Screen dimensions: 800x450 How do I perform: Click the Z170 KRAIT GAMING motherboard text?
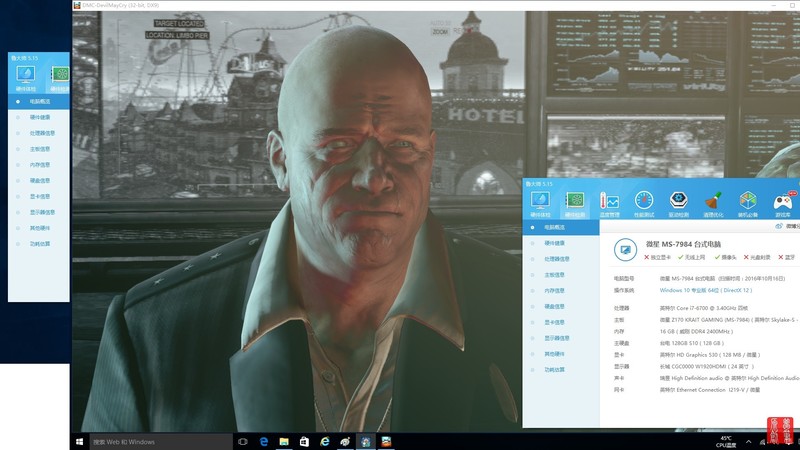point(729,320)
